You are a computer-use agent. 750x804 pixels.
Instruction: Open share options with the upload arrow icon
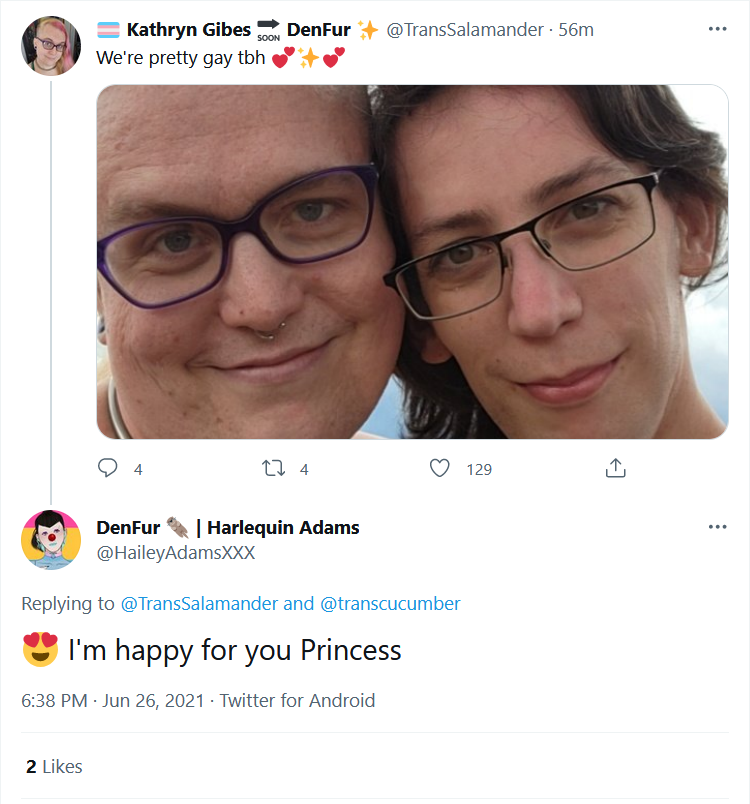[x=615, y=468]
